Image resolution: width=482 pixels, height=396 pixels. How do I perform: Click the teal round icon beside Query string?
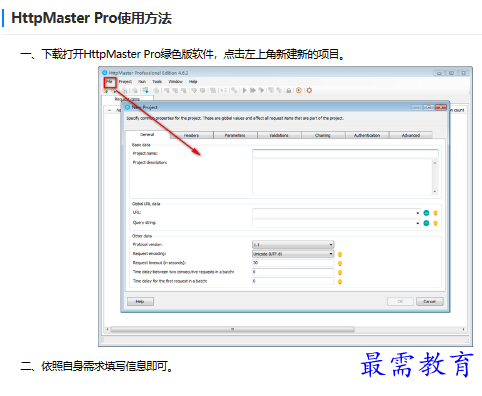click(x=426, y=223)
